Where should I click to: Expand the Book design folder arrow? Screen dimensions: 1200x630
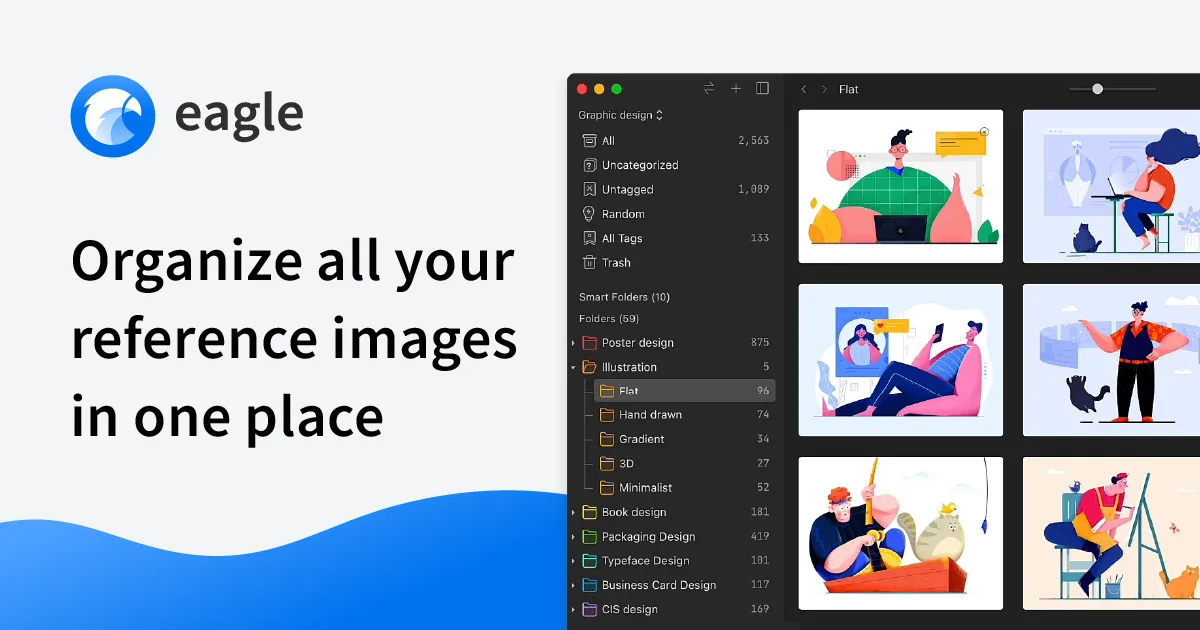tap(574, 513)
